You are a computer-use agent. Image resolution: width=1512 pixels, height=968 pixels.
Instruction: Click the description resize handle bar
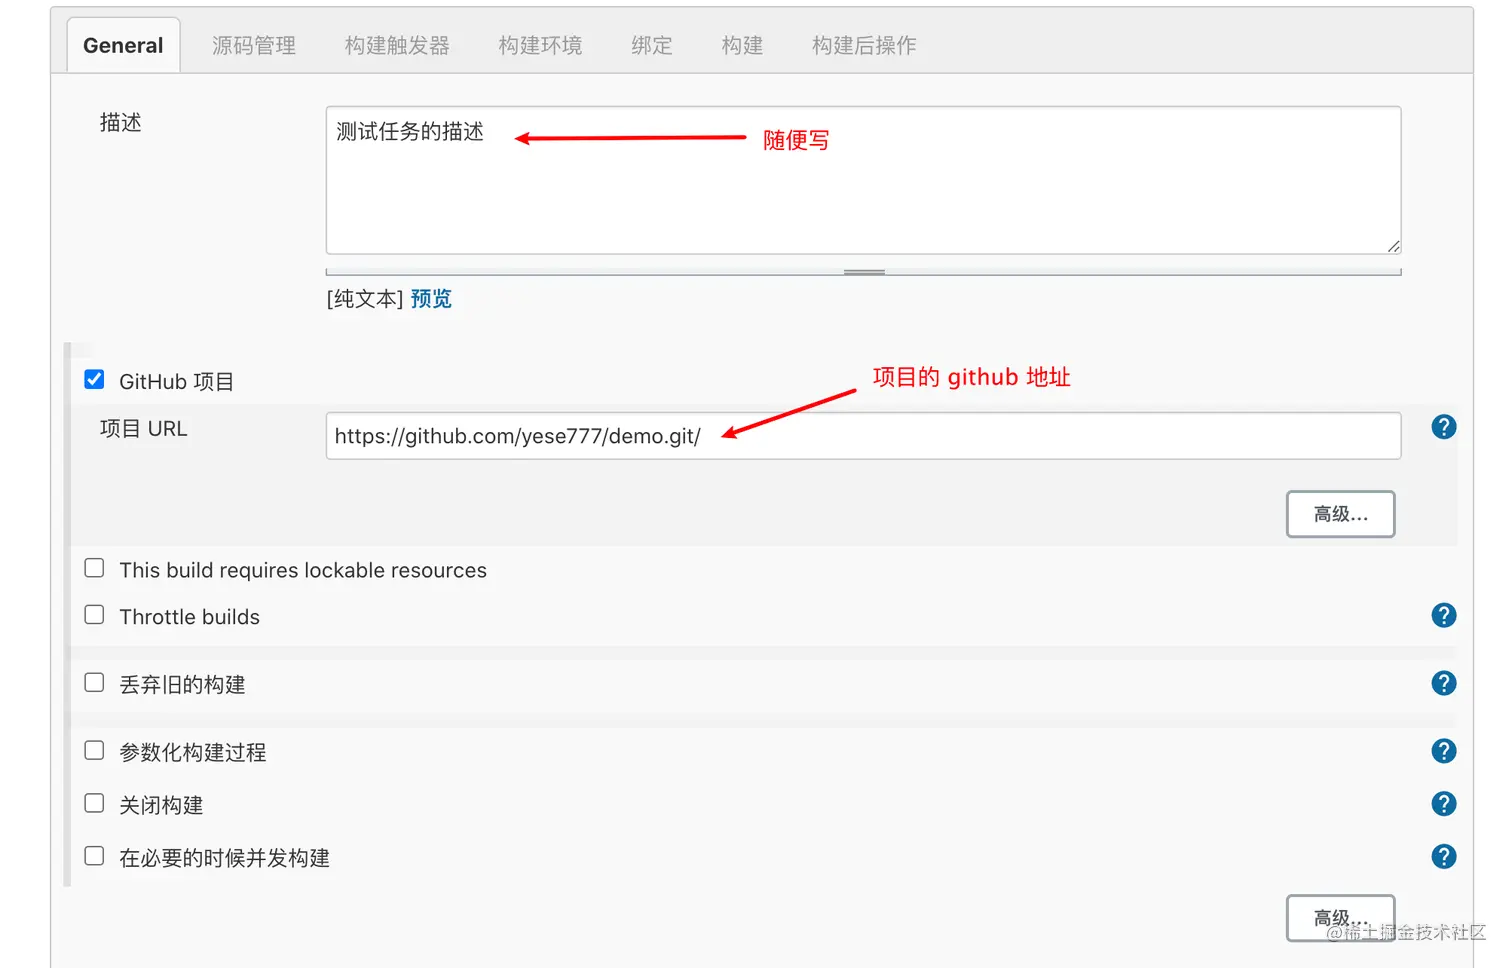(x=863, y=271)
